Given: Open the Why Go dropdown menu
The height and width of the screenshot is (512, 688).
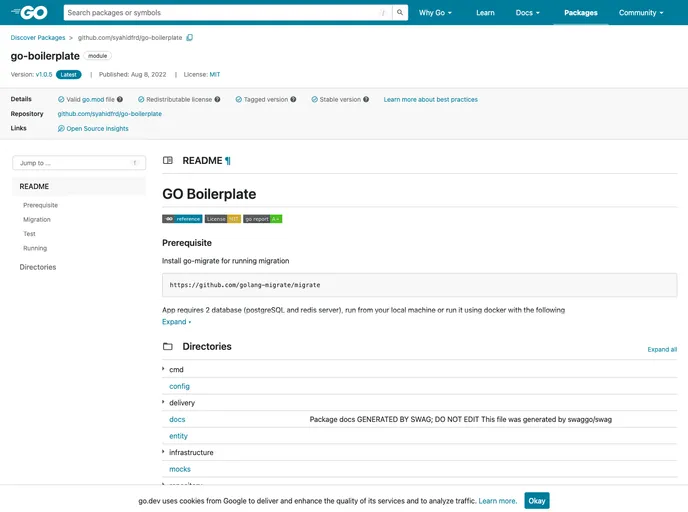Looking at the screenshot, I should point(435,13).
